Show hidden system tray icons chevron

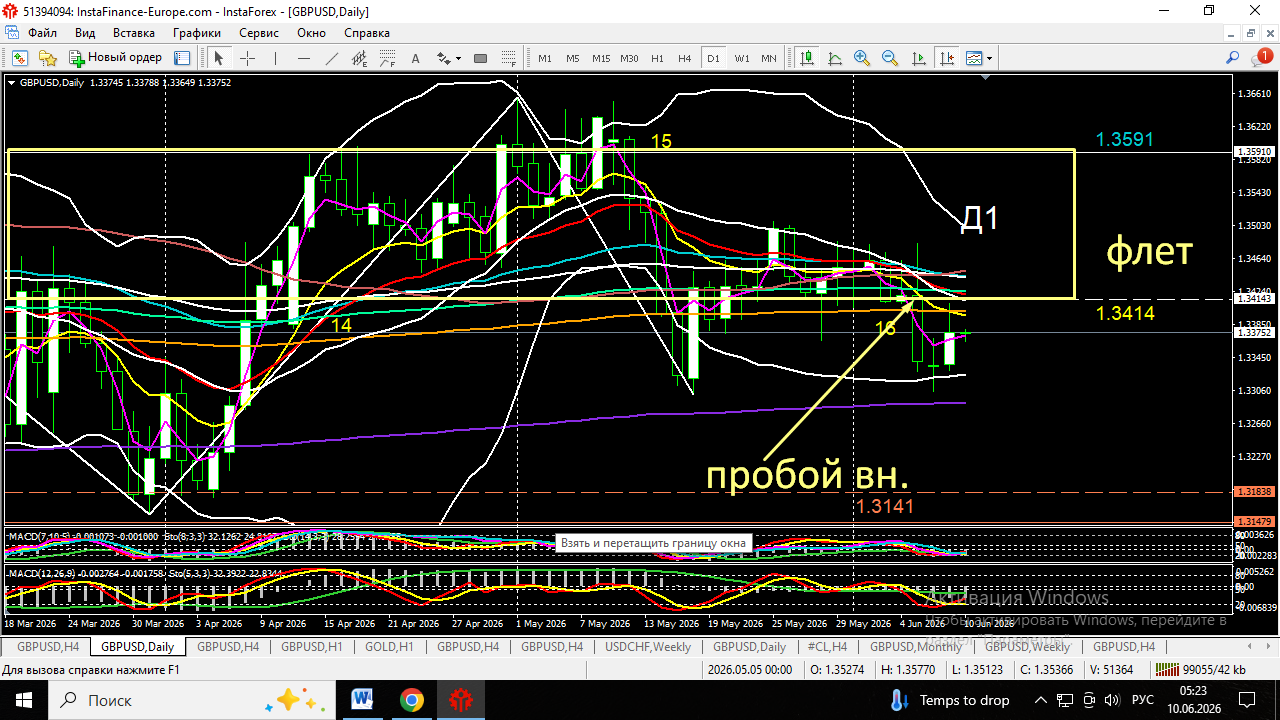1041,700
